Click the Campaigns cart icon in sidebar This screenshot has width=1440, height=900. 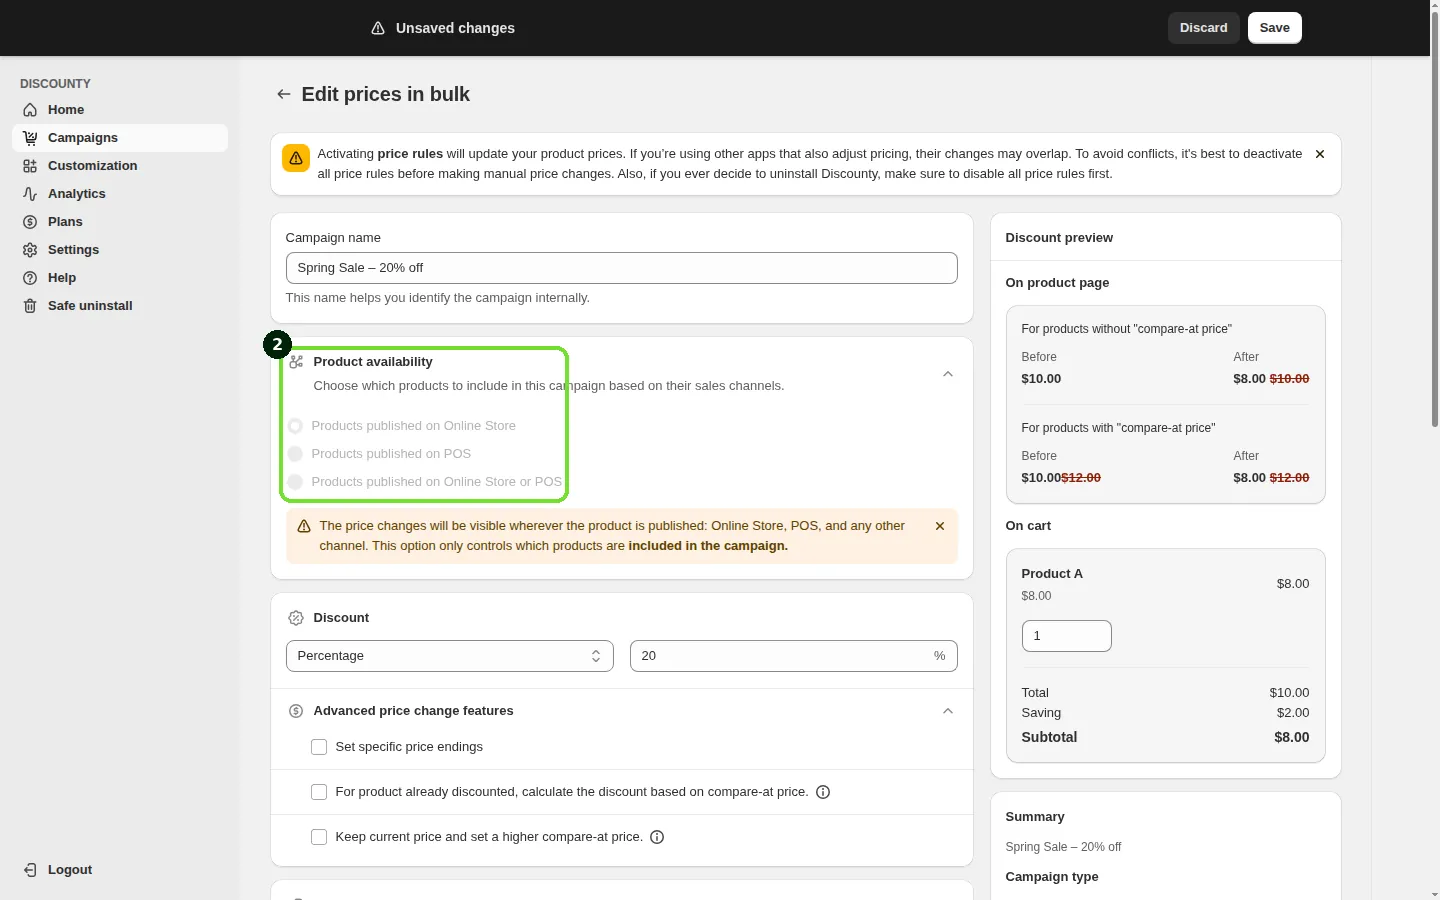pyautogui.click(x=30, y=138)
